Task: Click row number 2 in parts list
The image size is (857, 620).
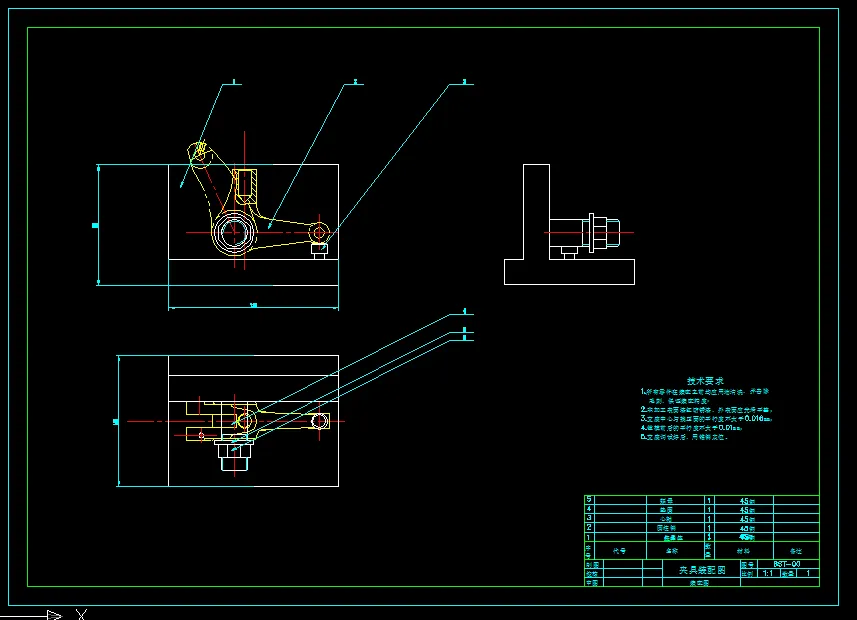Action: click(589, 527)
